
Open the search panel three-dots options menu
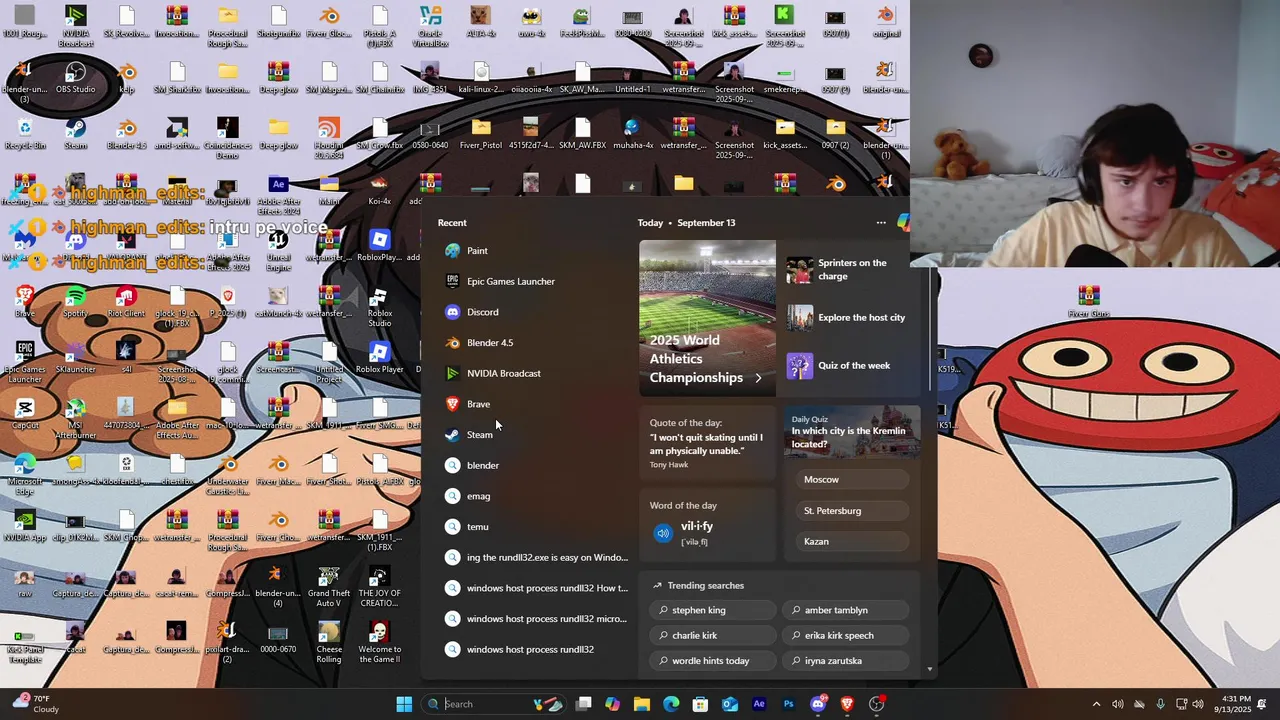(x=881, y=223)
